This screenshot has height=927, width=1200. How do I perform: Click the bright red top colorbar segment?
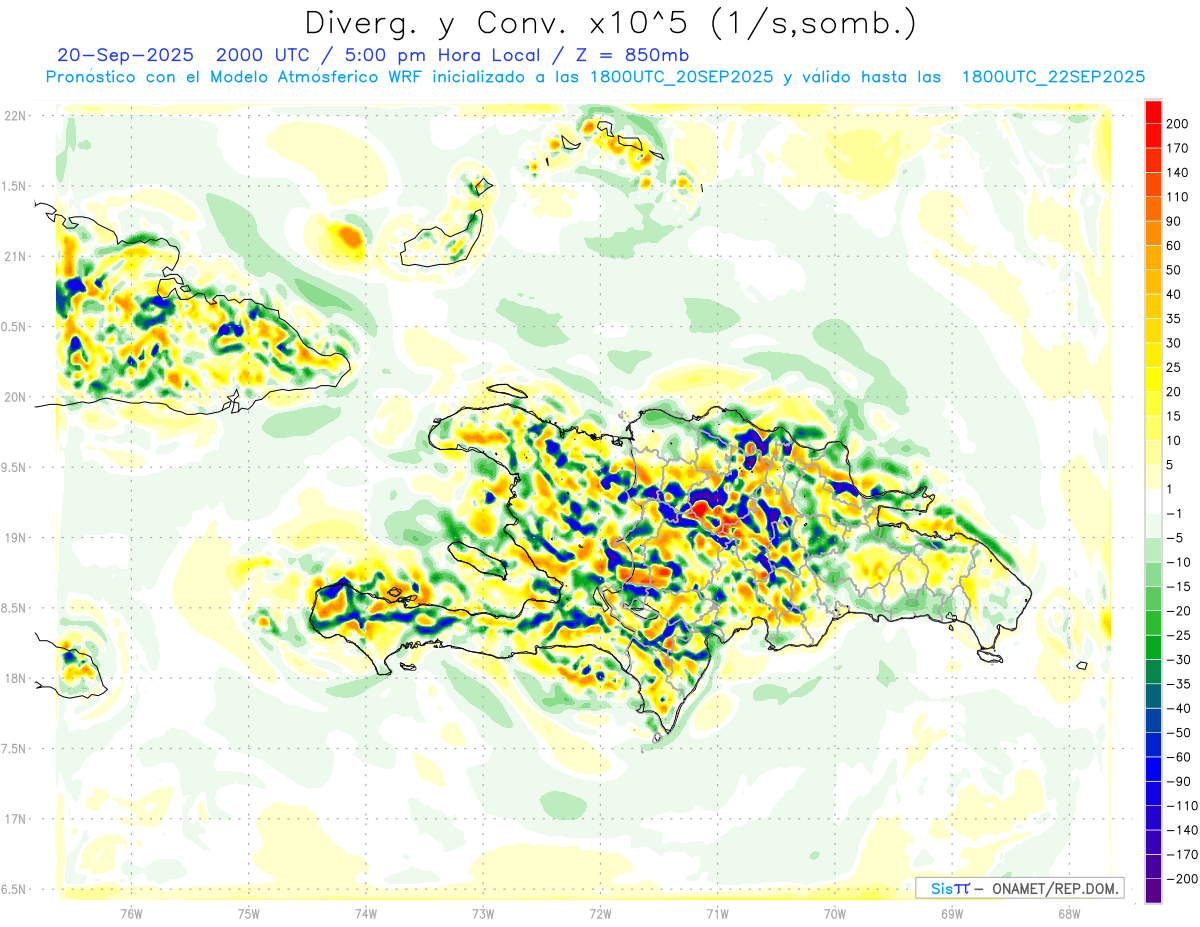(1154, 111)
